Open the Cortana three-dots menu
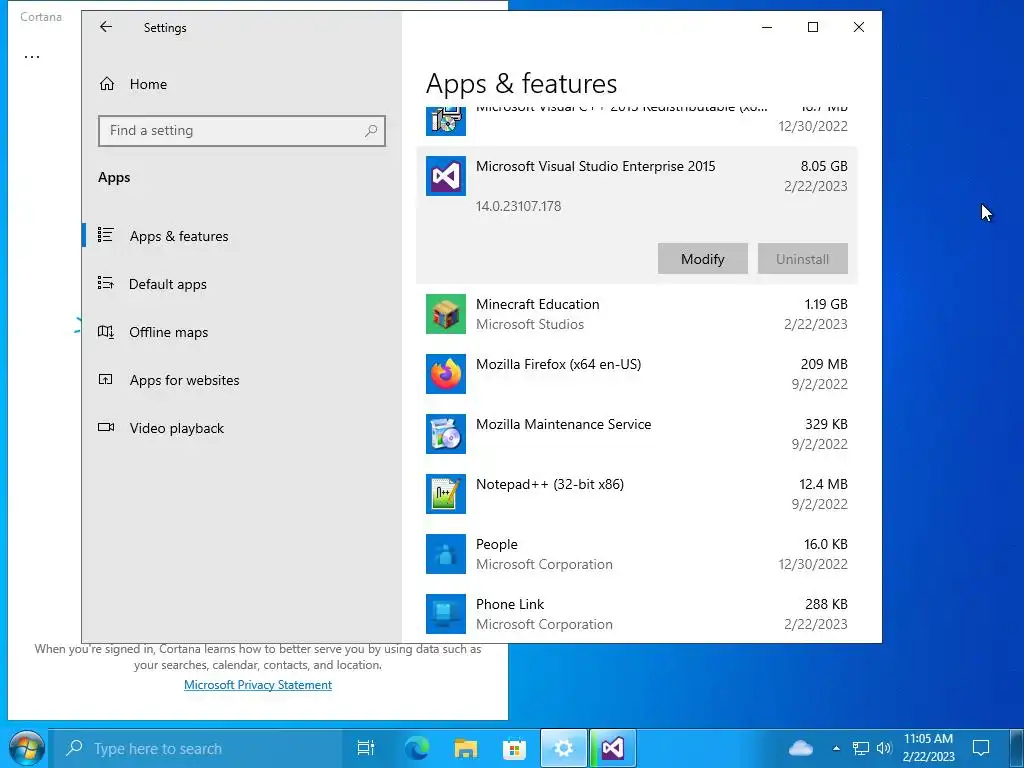Viewport: 1024px width, 768px height. (x=32, y=57)
